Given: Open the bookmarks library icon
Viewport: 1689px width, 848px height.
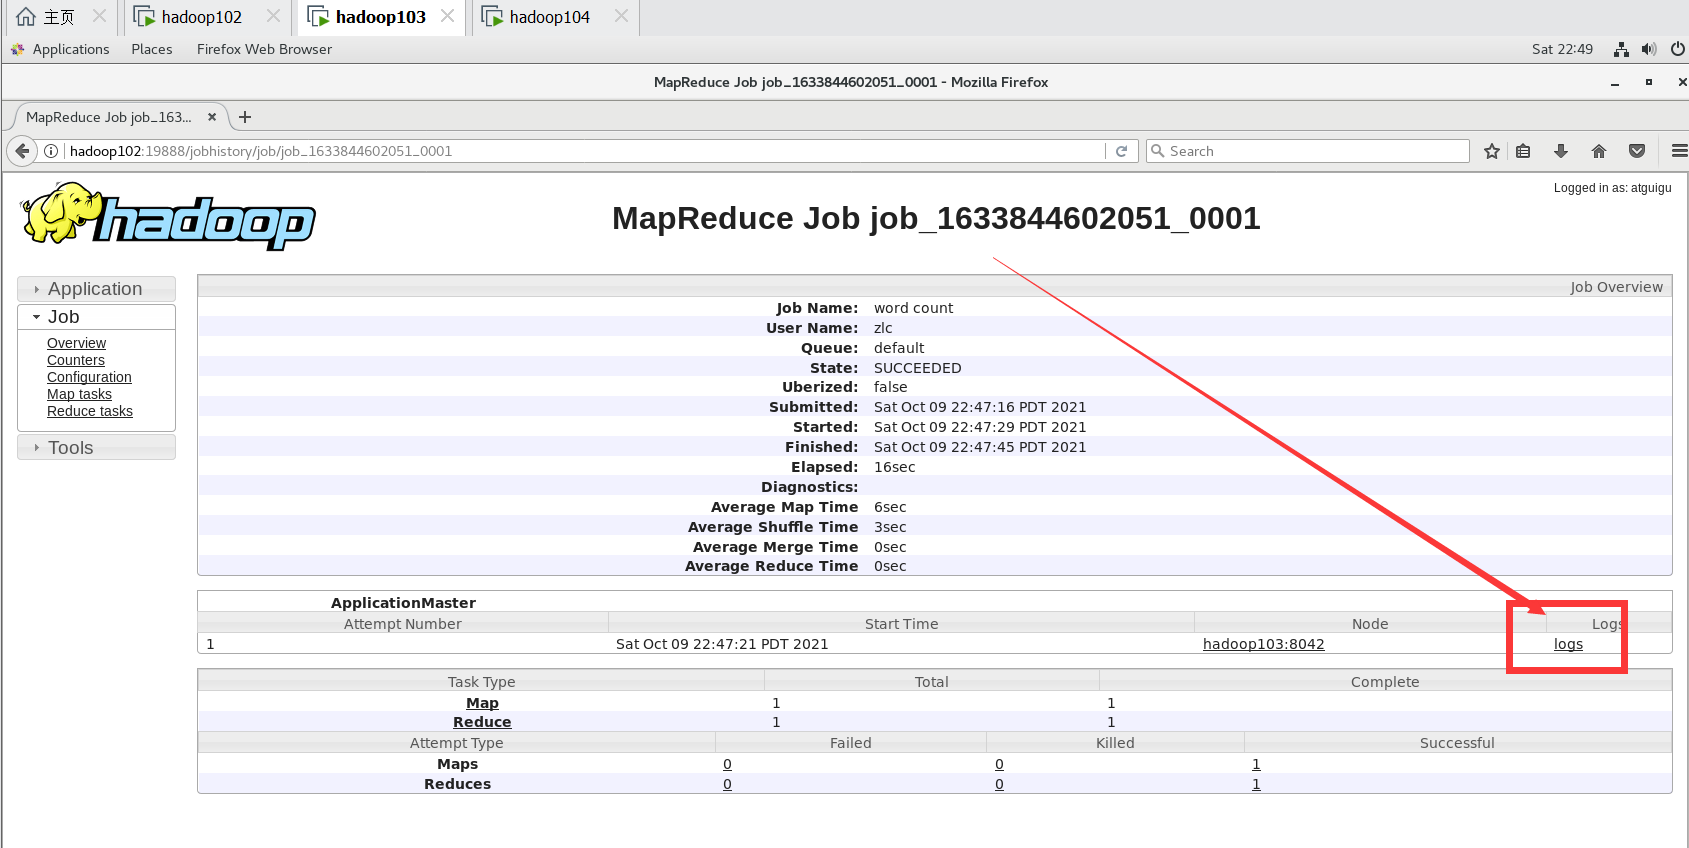Looking at the screenshot, I should (1523, 151).
